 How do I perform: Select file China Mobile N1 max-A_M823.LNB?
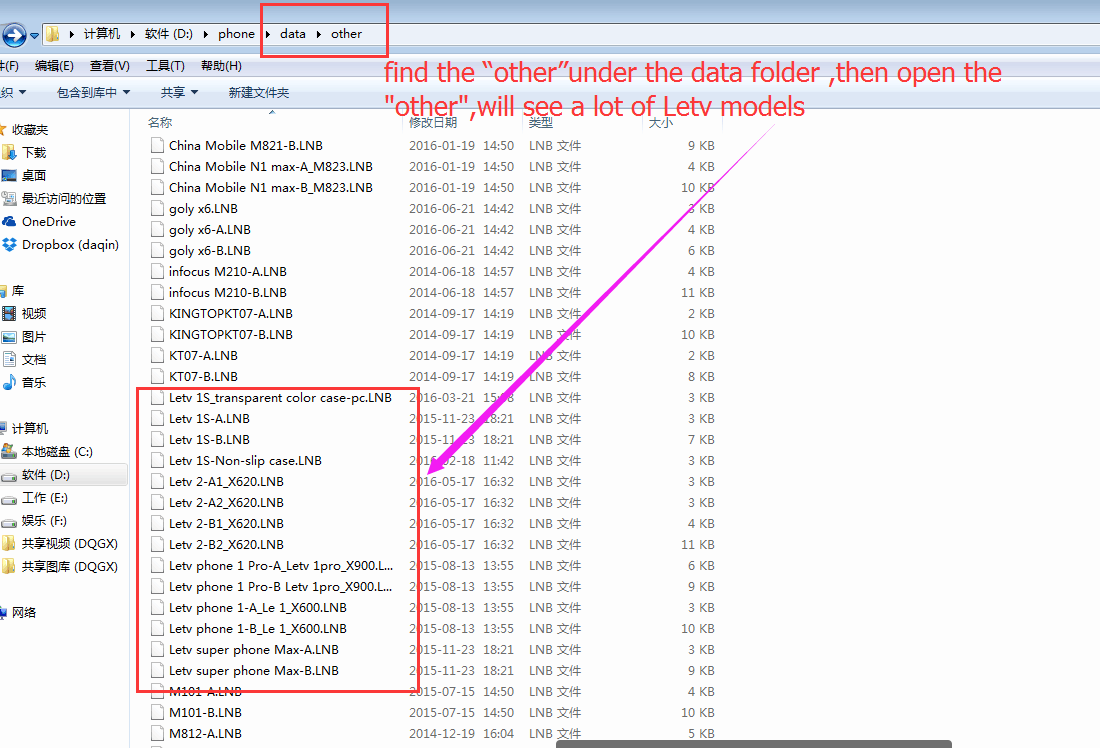click(x=271, y=166)
